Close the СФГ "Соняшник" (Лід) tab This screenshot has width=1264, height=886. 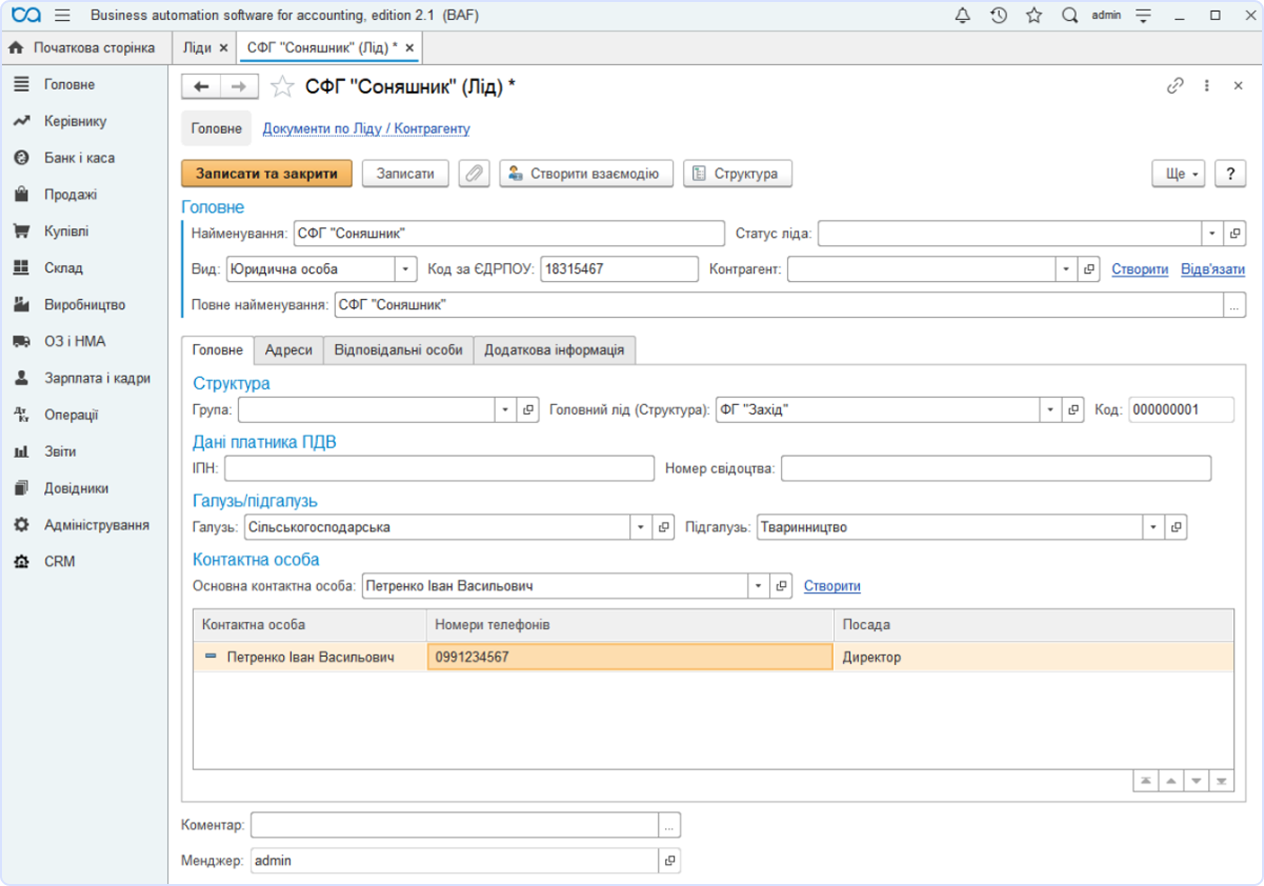tap(409, 48)
